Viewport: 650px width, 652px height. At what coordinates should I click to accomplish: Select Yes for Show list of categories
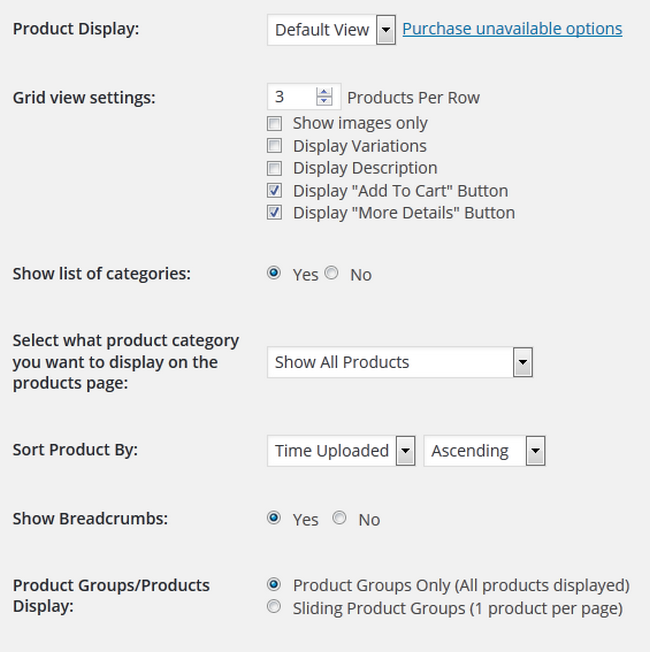tap(274, 273)
